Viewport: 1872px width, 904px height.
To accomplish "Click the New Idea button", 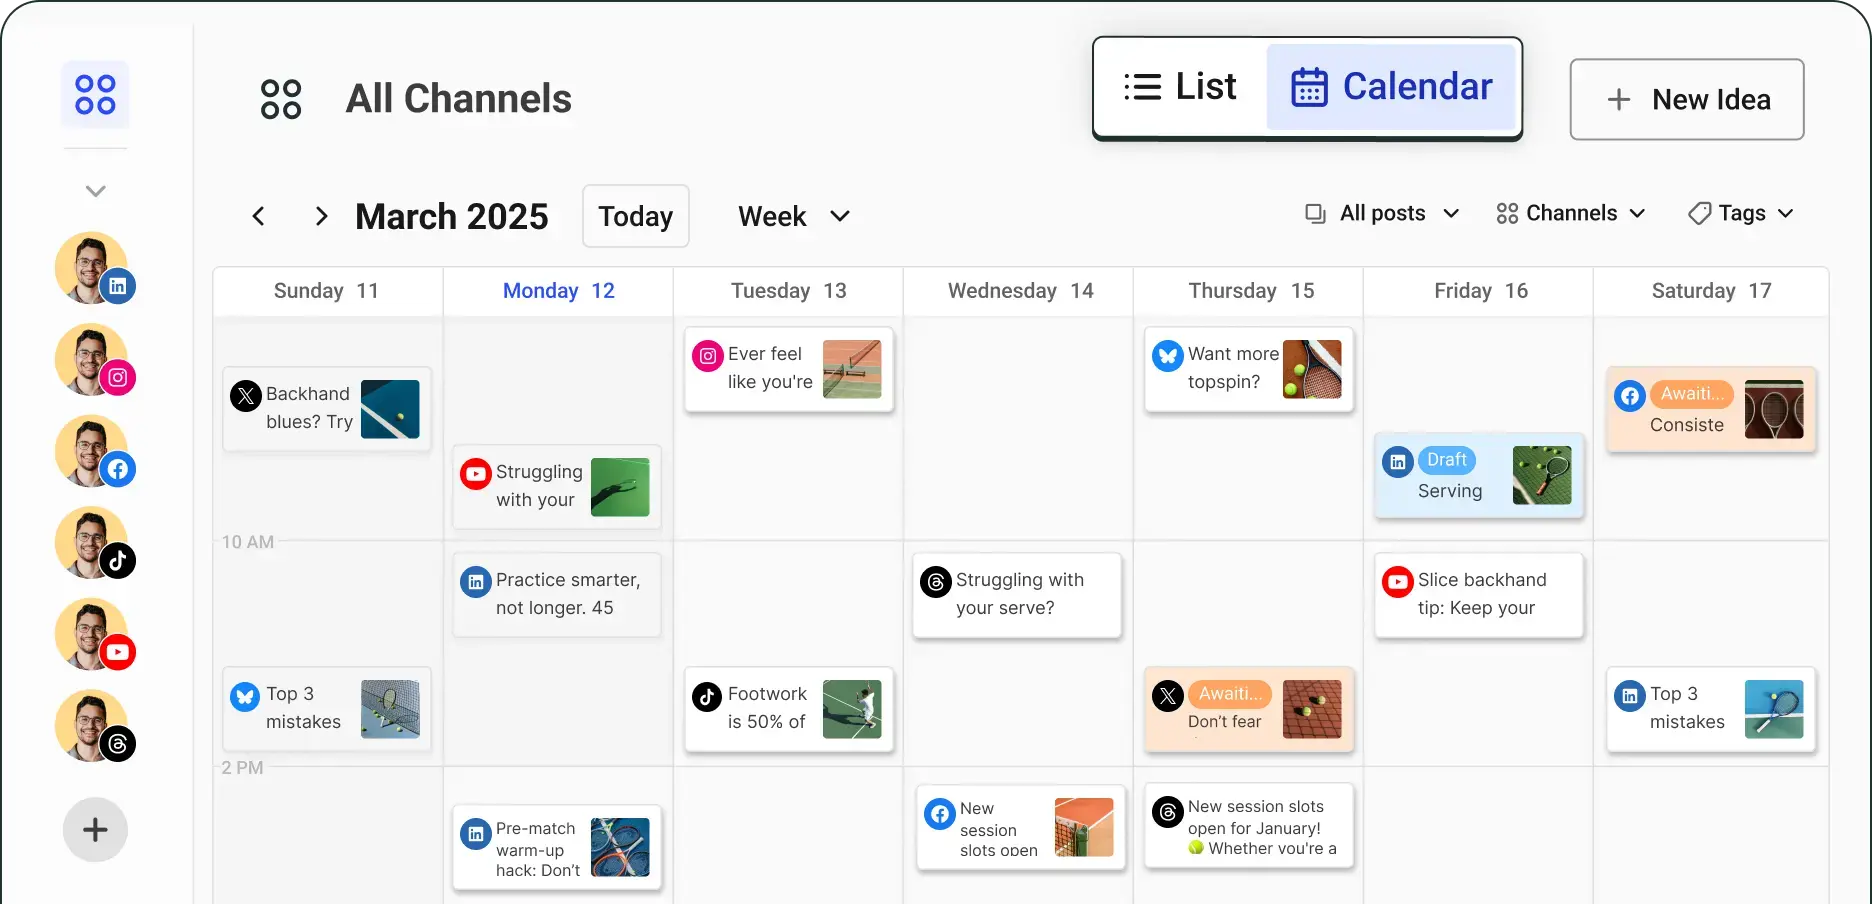I will [x=1686, y=99].
